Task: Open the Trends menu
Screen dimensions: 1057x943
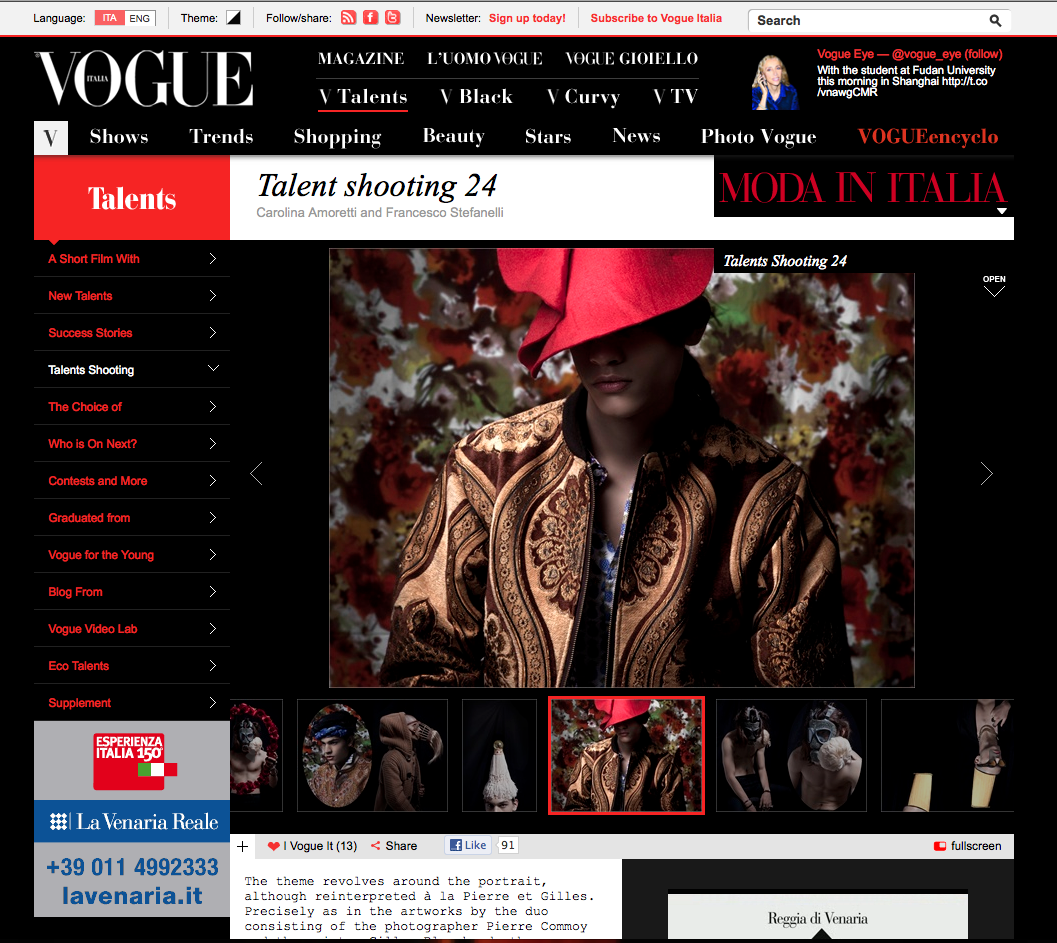Action: [221, 137]
